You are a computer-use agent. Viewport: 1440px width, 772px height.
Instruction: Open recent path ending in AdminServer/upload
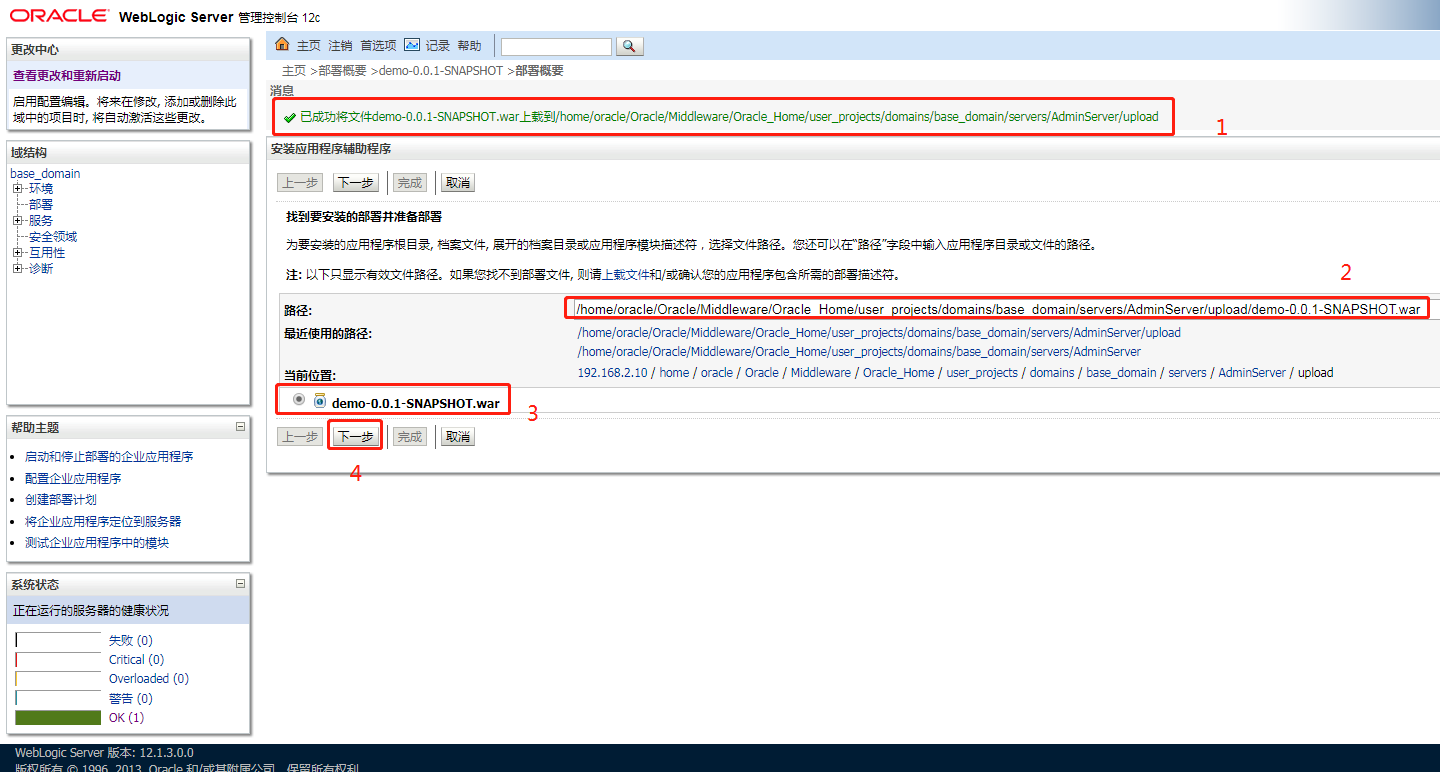tap(879, 333)
